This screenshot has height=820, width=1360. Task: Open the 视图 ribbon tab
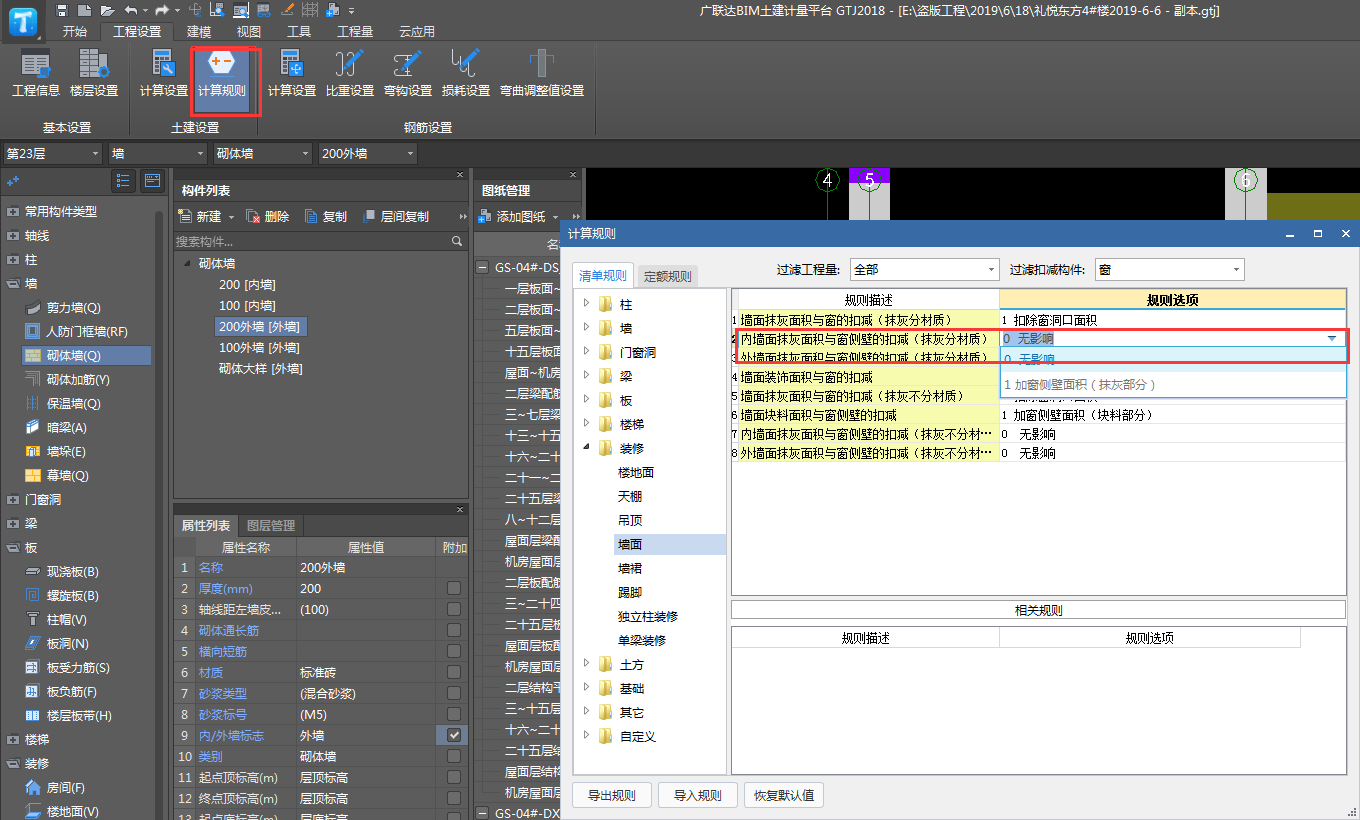click(249, 31)
